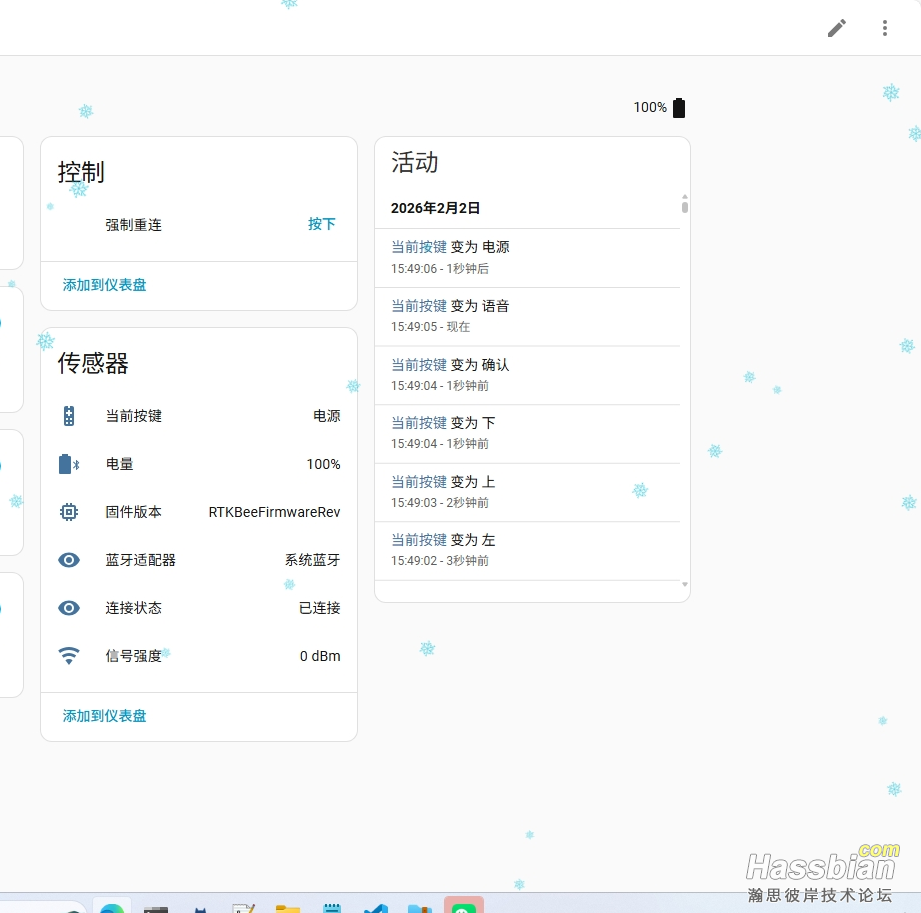Click the Bluetooth battery icon beside 电量

pos(68,464)
